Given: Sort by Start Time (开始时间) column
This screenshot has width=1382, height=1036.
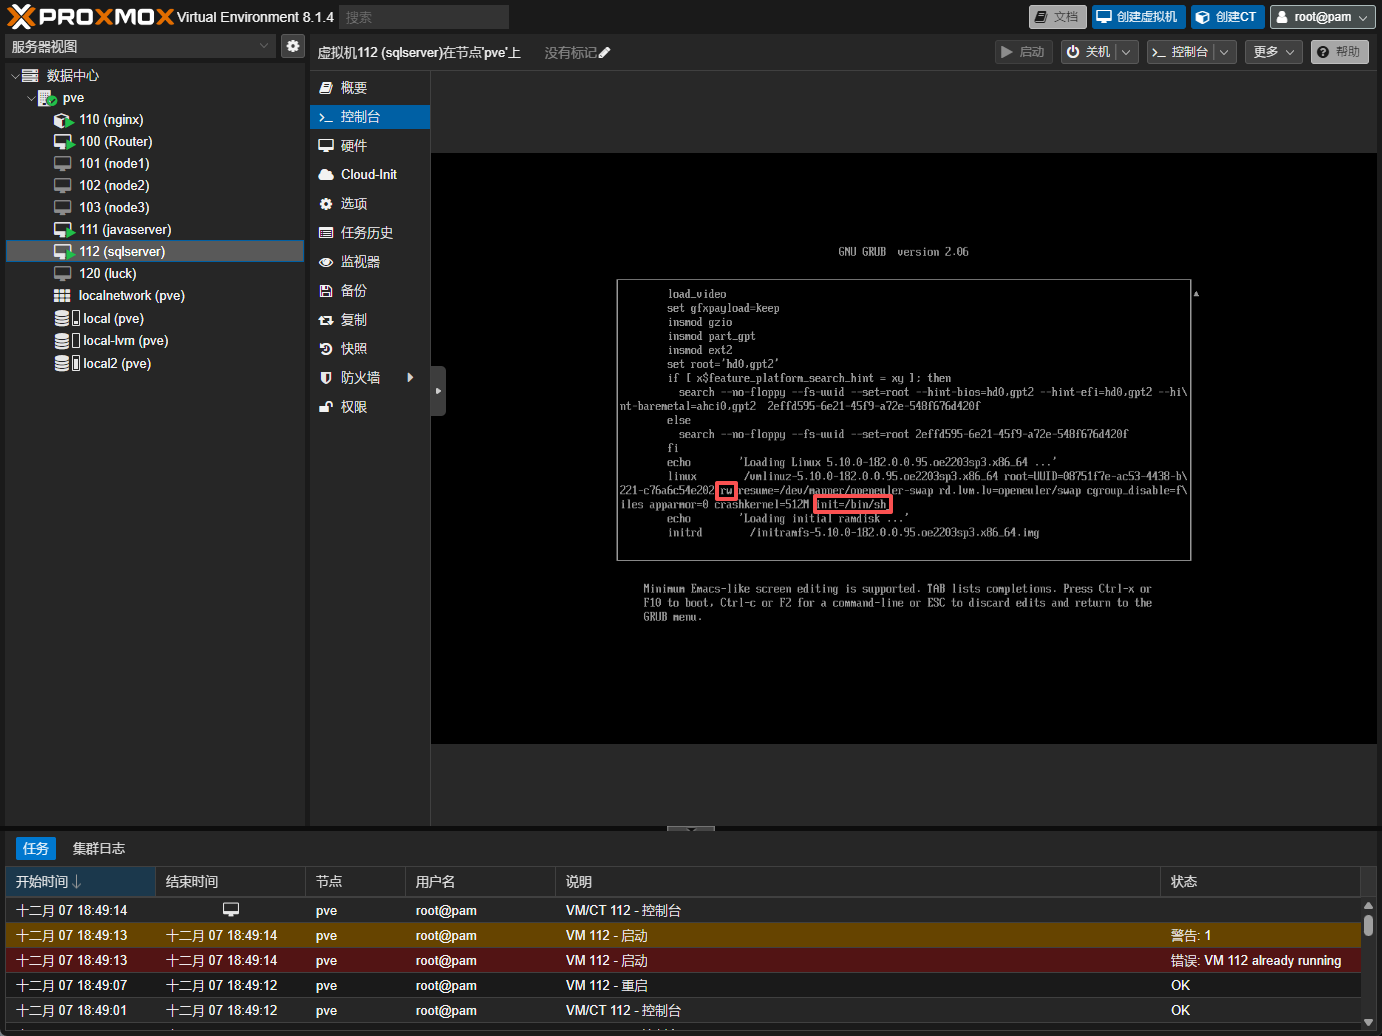Looking at the screenshot, I should (80, 882).
